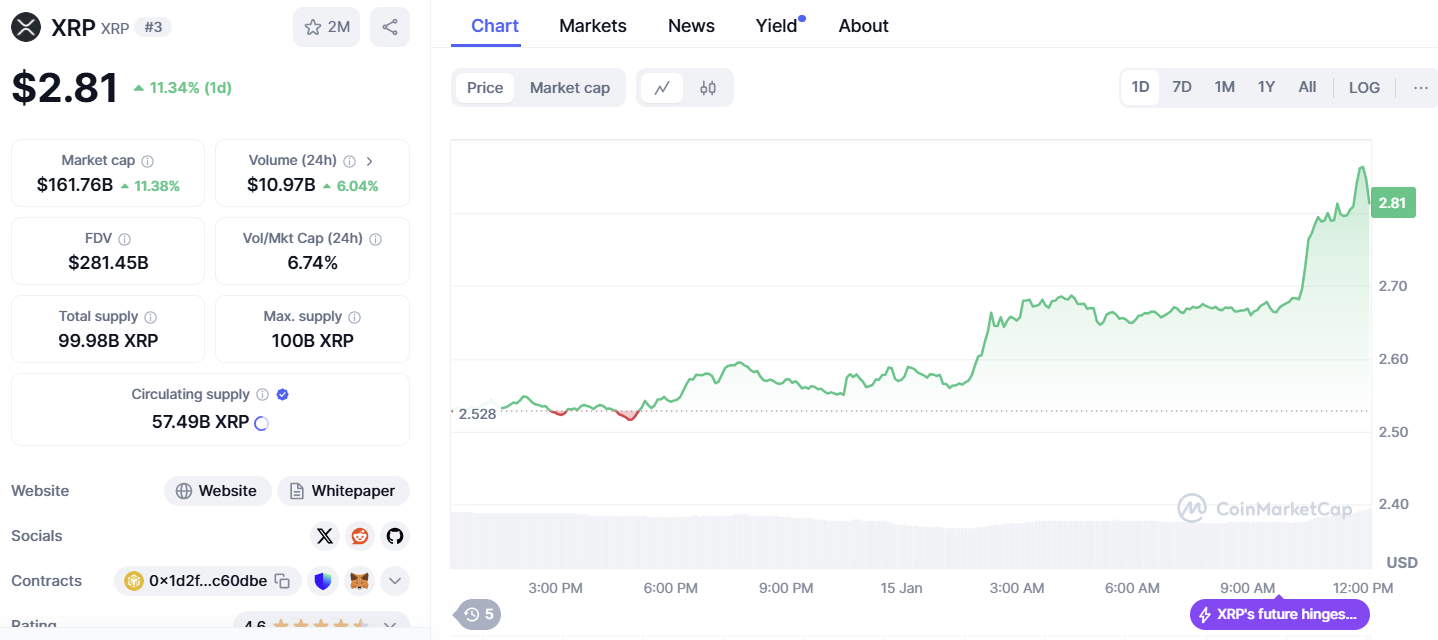Click the history events badge showing 5

click(x=478, y=614)
